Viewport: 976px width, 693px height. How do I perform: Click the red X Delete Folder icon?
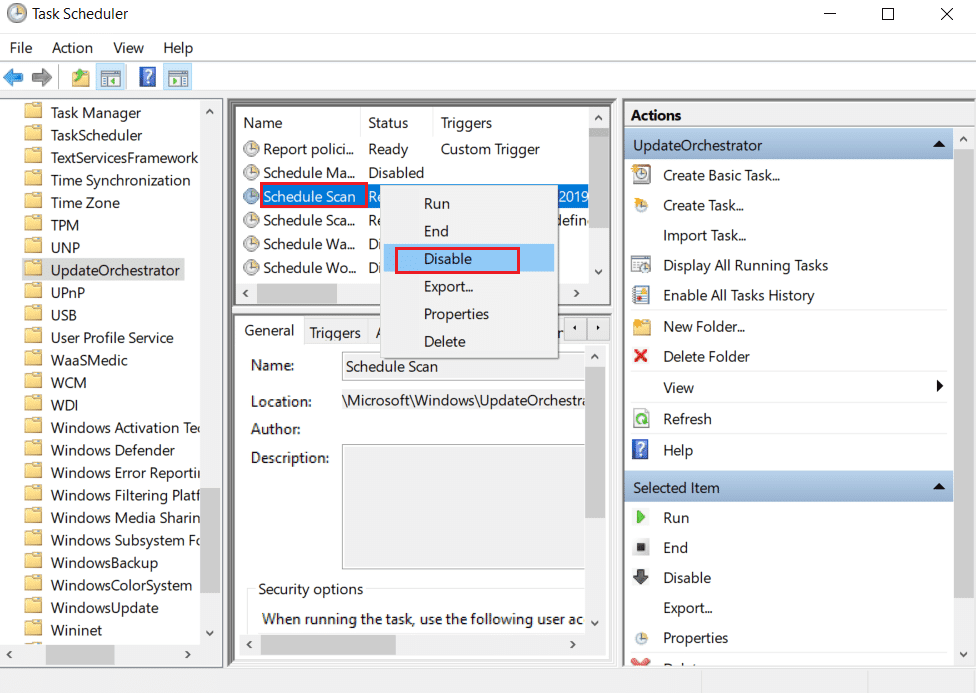point(640,356)
